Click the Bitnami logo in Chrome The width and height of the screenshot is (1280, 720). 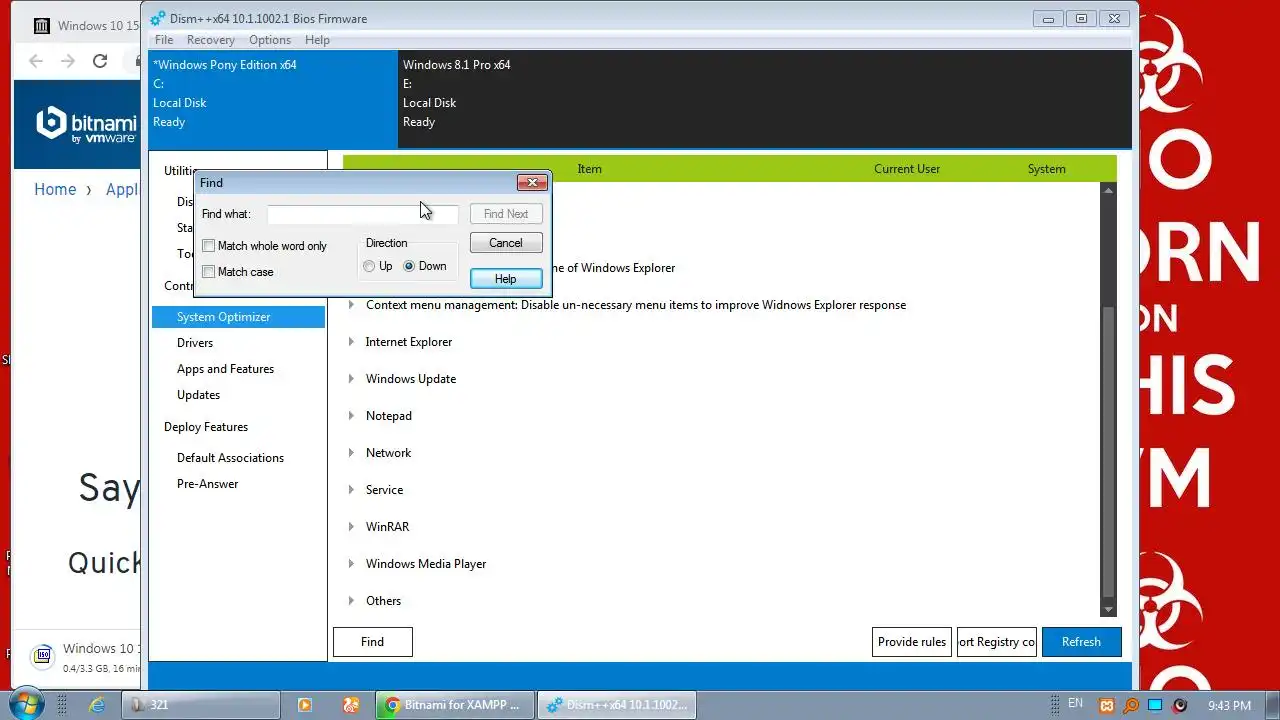pyautogui.click(x=86, y=125)
